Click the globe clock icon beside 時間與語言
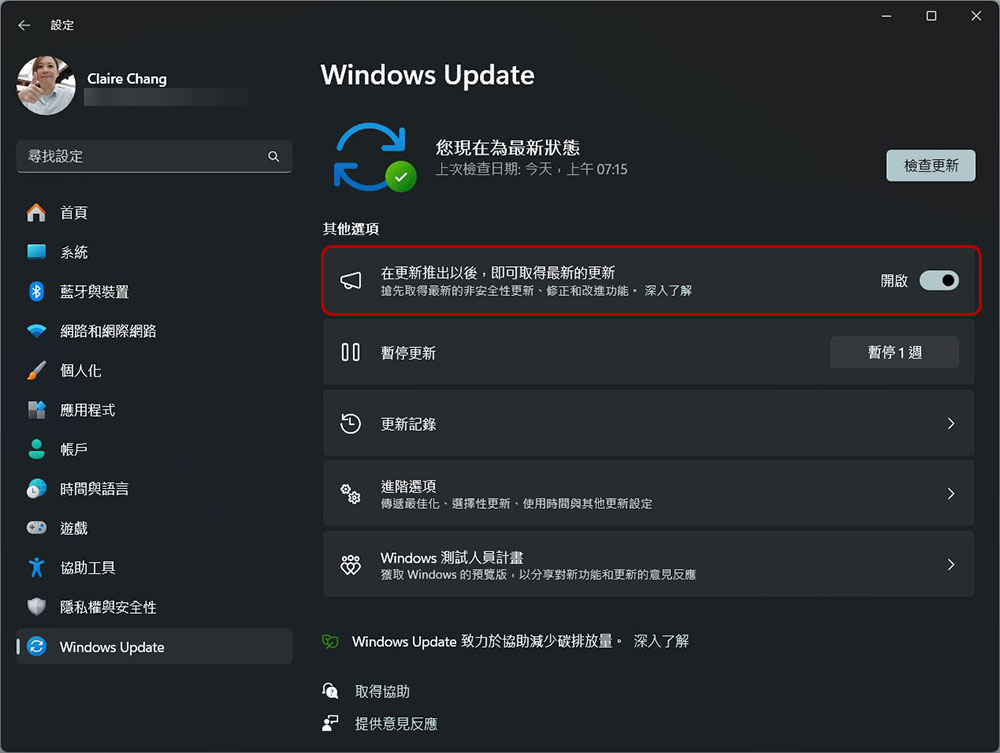The image size is (1000, 753). [x=36, y=488]
